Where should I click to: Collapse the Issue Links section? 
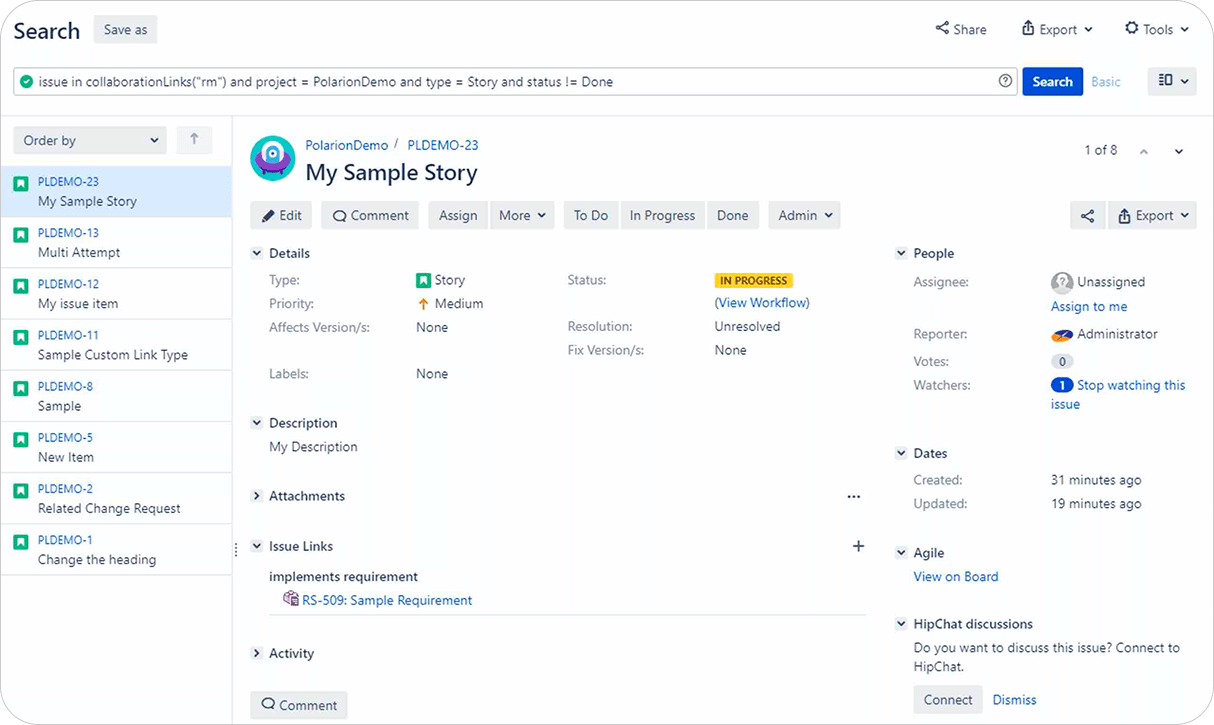coord(257,547)
